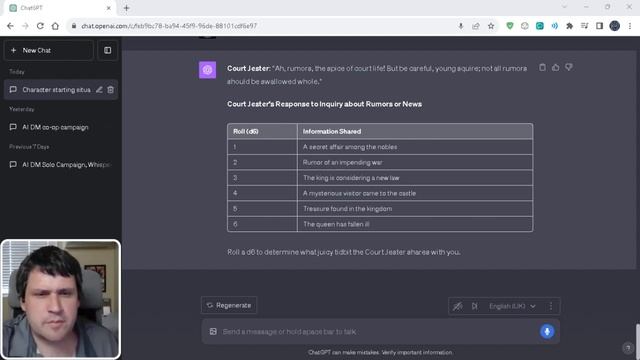This screenshot has height=360, width=640.
Task: Click the Regenerate button
Action: coord(229,305)
